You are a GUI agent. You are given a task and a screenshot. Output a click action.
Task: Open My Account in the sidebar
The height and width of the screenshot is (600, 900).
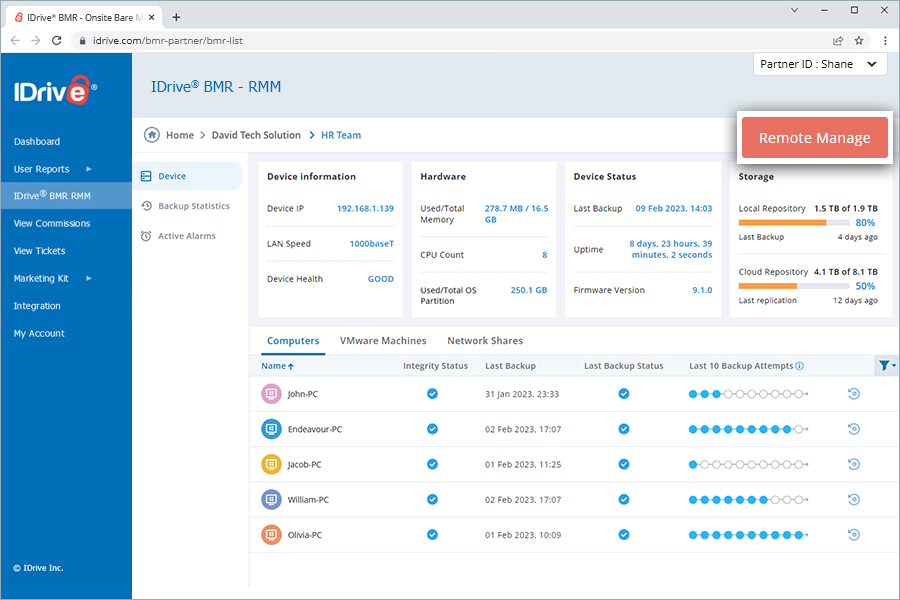[39, 334]
